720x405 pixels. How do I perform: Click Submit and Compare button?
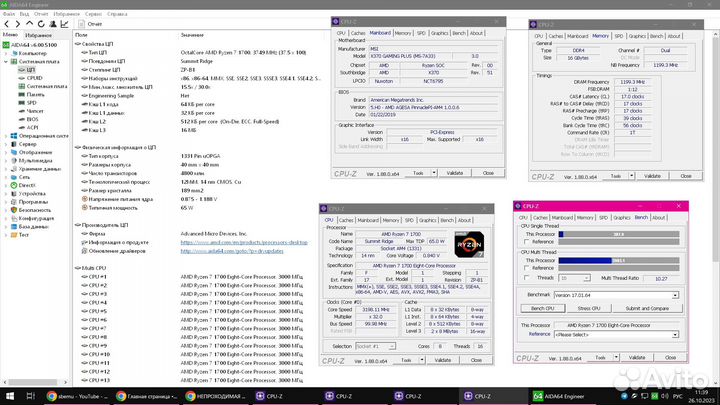click(647, 309)
